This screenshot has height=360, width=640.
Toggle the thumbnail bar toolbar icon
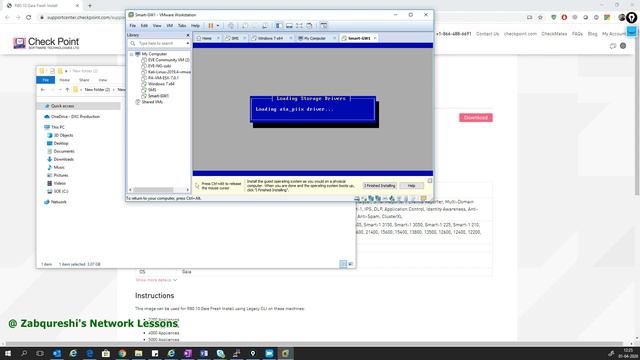click(289, 26)
